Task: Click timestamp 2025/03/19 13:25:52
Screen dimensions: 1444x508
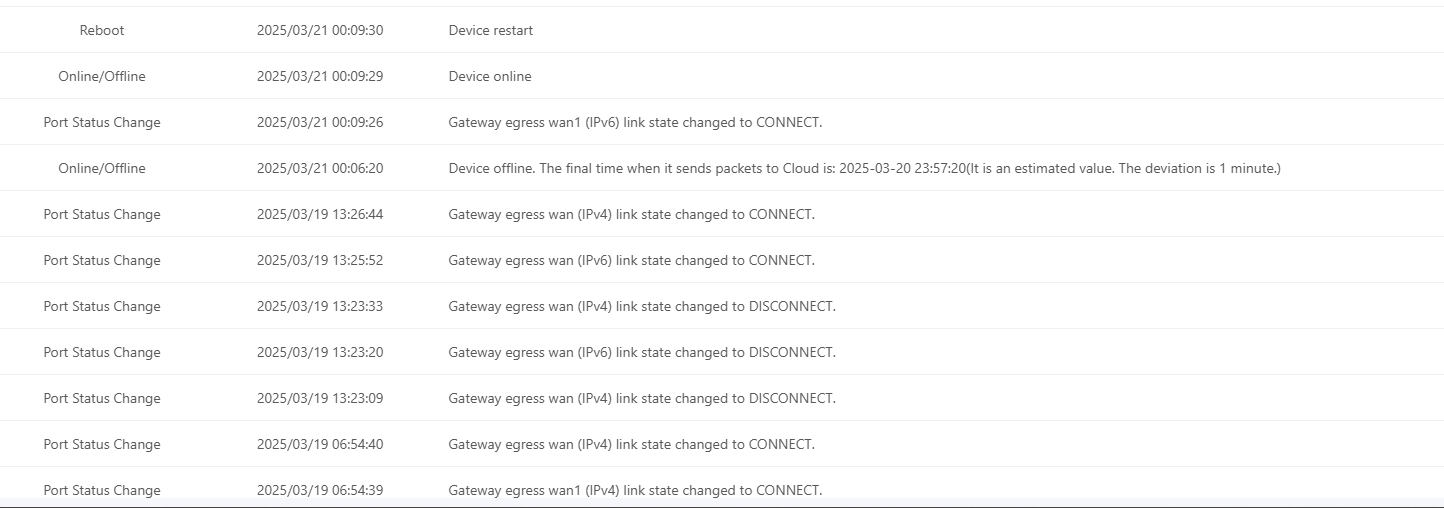Action: tap(320, 260)
